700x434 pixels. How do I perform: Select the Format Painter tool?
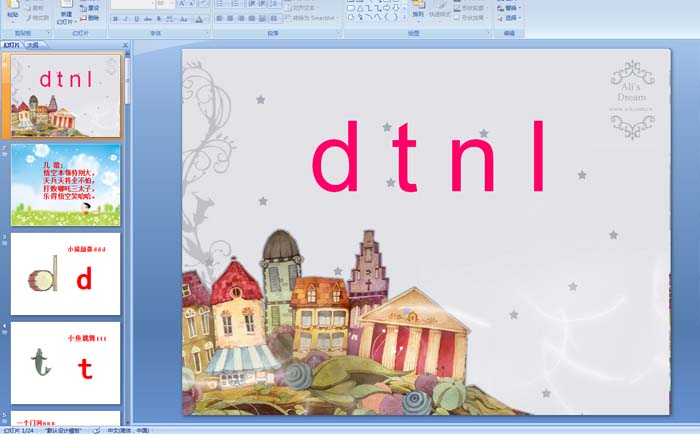[38, 18]
